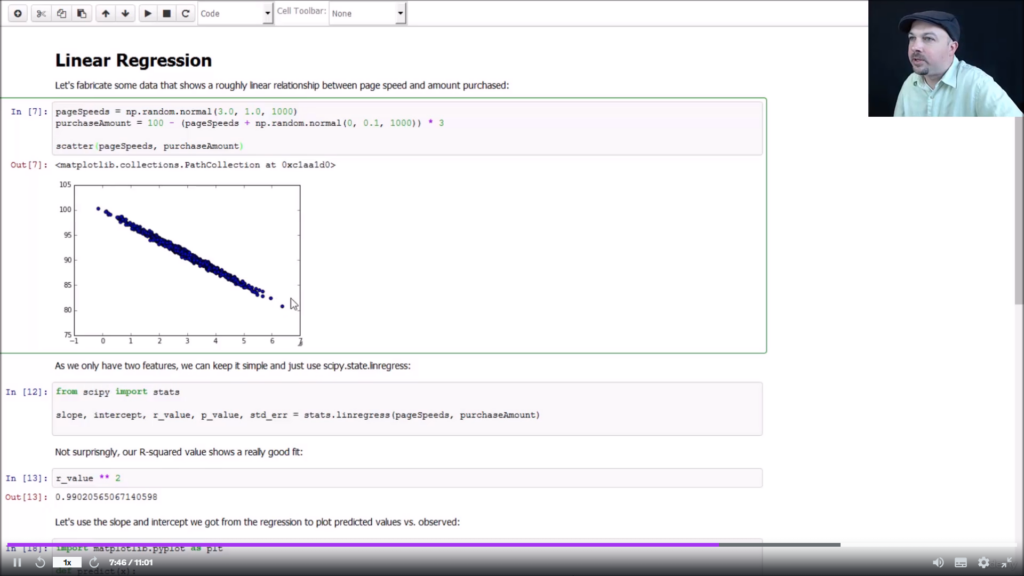The width and height of the screenshot is (1024, 576).
Task: Open video player settings gear
Action: [984, 562]
